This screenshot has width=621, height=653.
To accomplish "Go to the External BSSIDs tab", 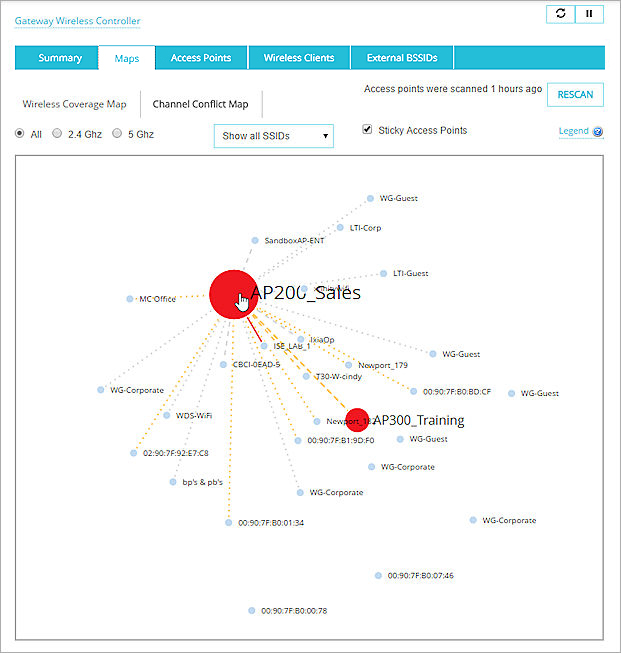I will [395, 58].
